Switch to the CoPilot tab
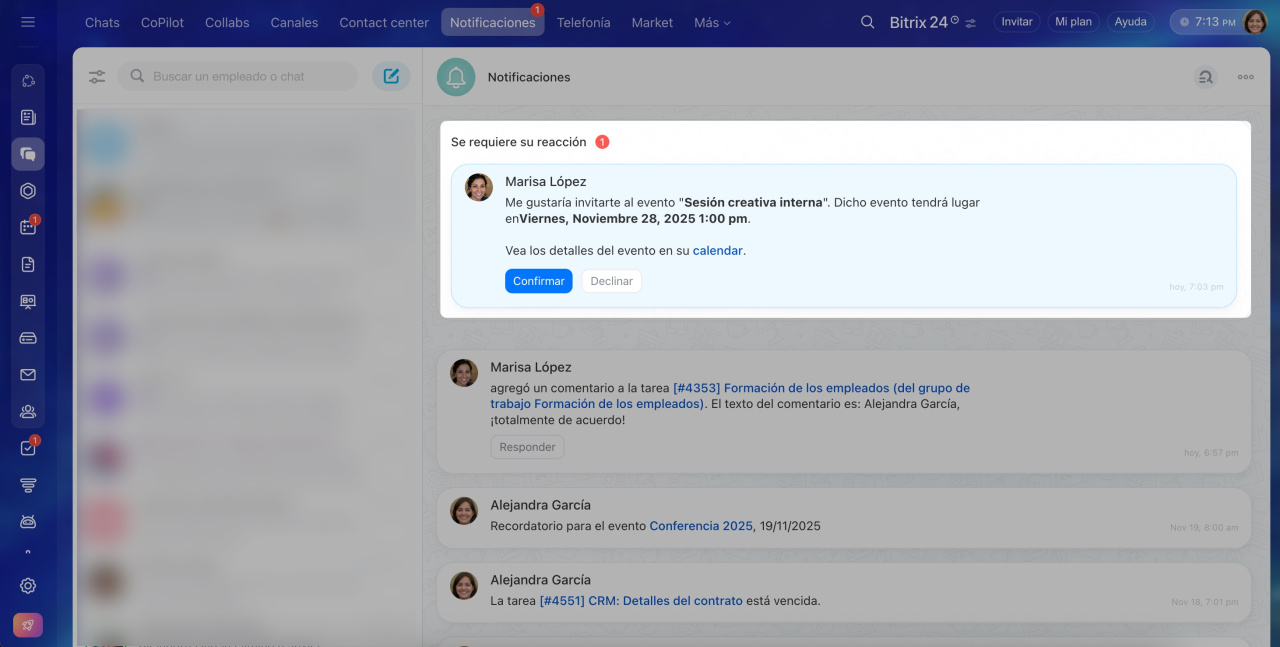Screen dimensions: 1280x647 click(x=162, y=22)
